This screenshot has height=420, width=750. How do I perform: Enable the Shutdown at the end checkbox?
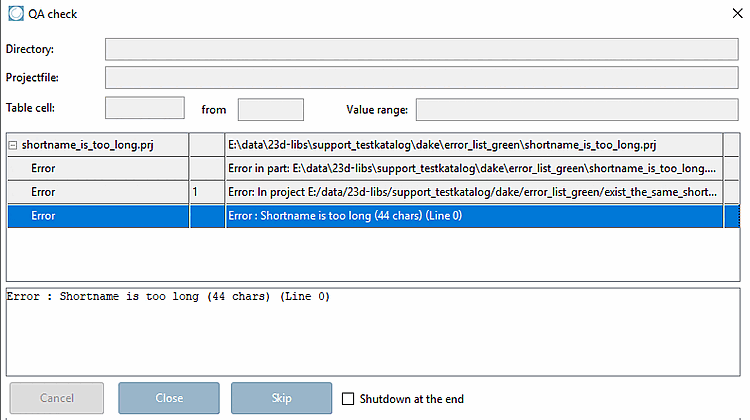click(x=348, y=398)
